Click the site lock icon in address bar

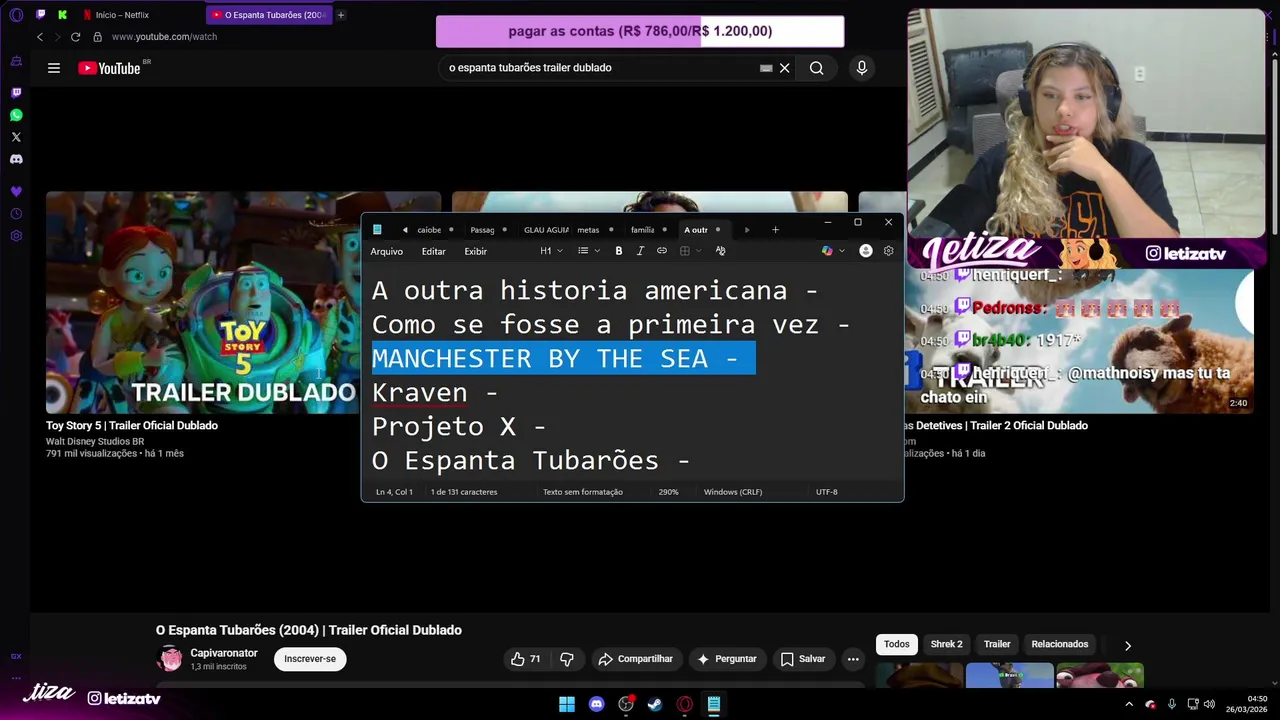(97, 37)
